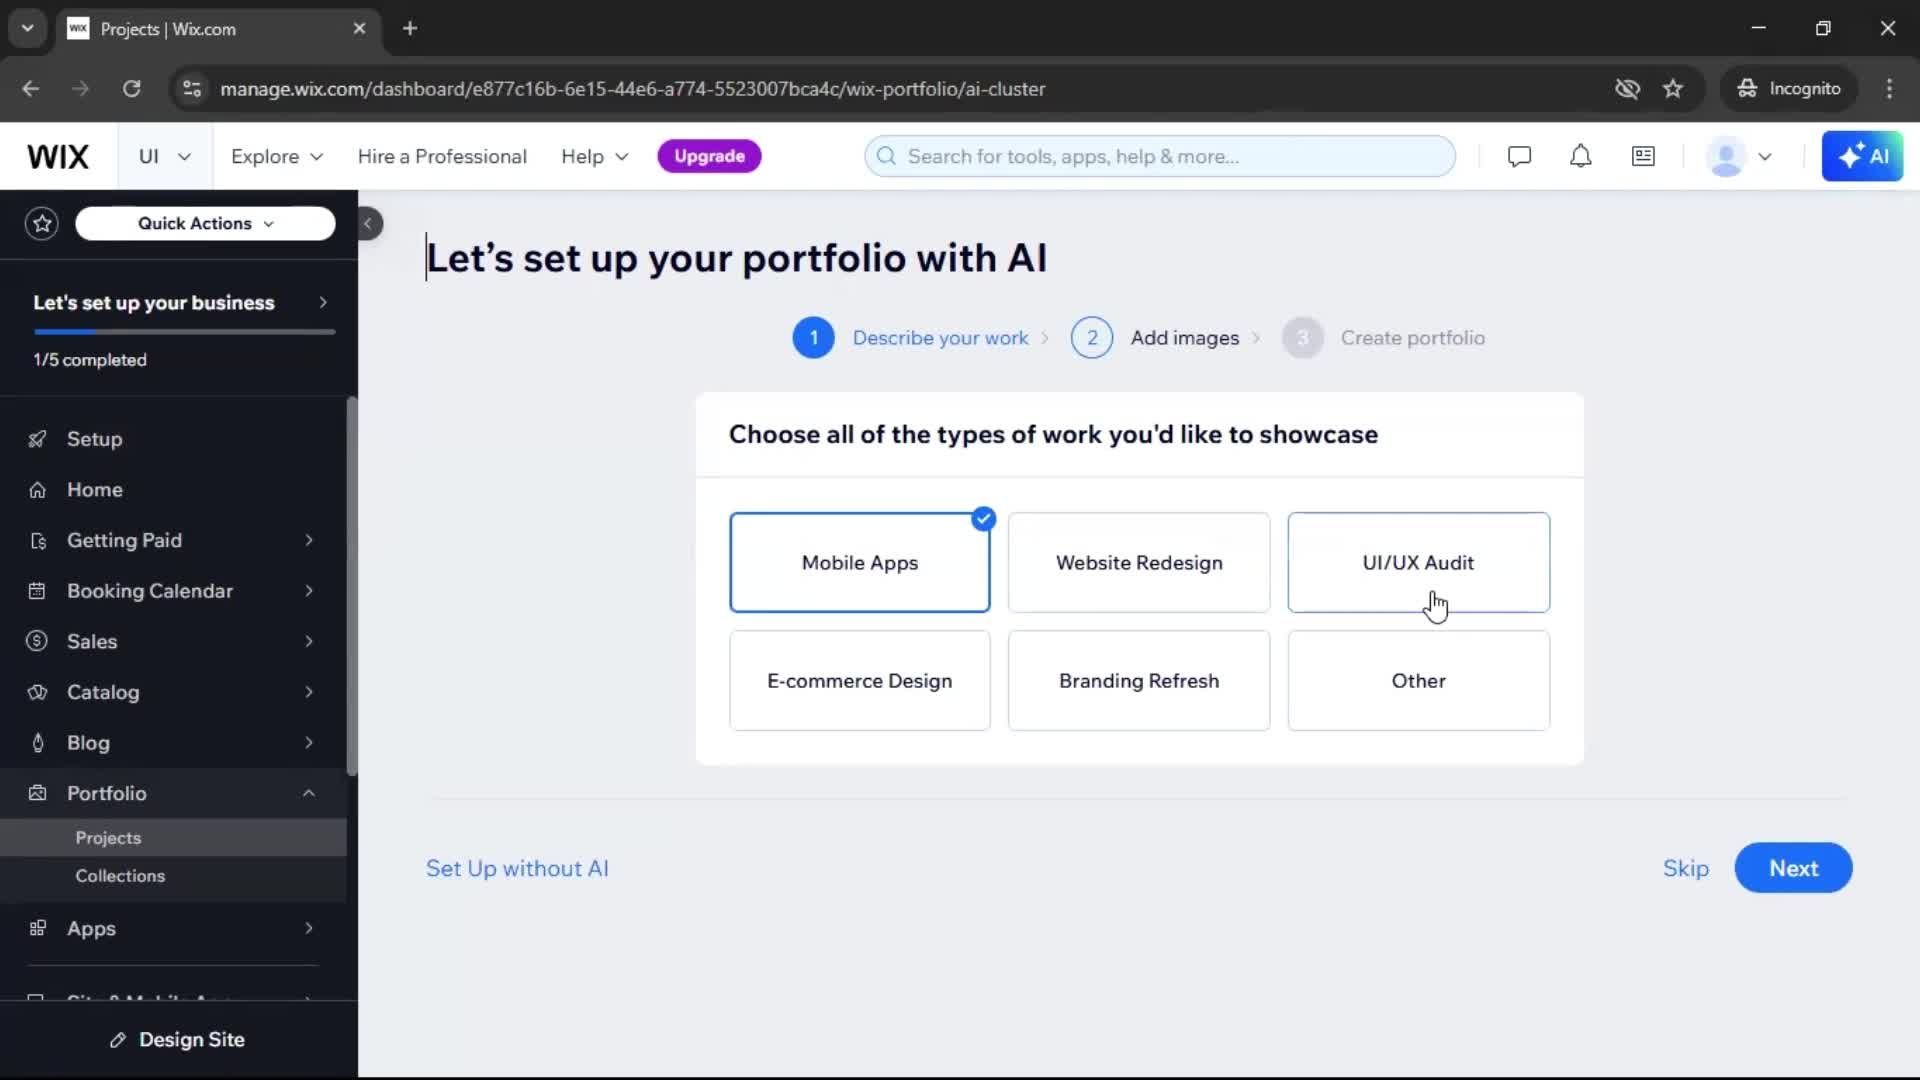
Task: Deselect the Mobile Apps work type
Action: tap(860, 562)
